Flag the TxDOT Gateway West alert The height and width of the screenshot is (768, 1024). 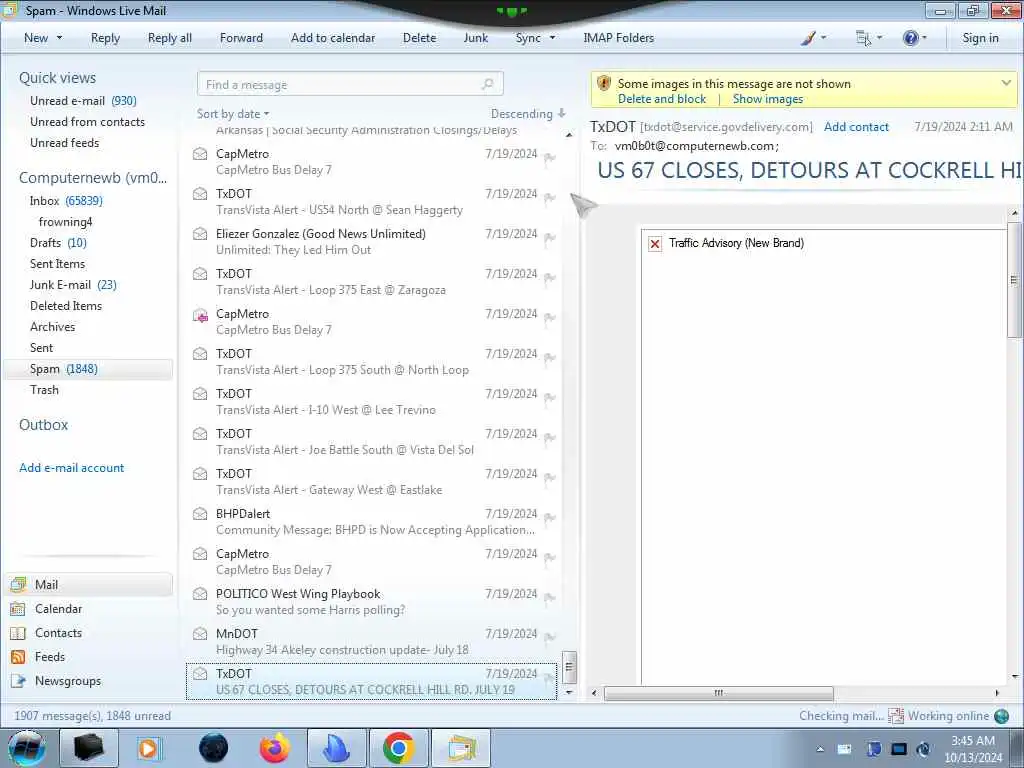coord(550,477)
